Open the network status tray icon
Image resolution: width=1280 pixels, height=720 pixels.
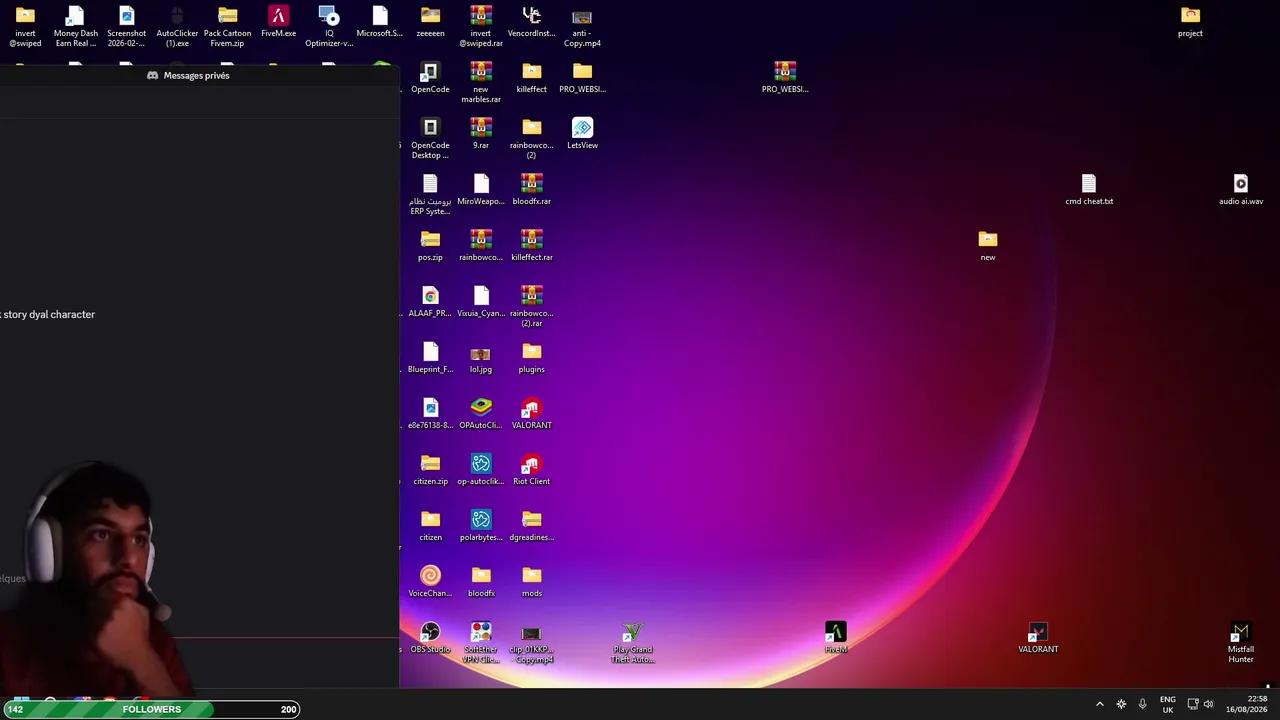[x=1192, y=704]
